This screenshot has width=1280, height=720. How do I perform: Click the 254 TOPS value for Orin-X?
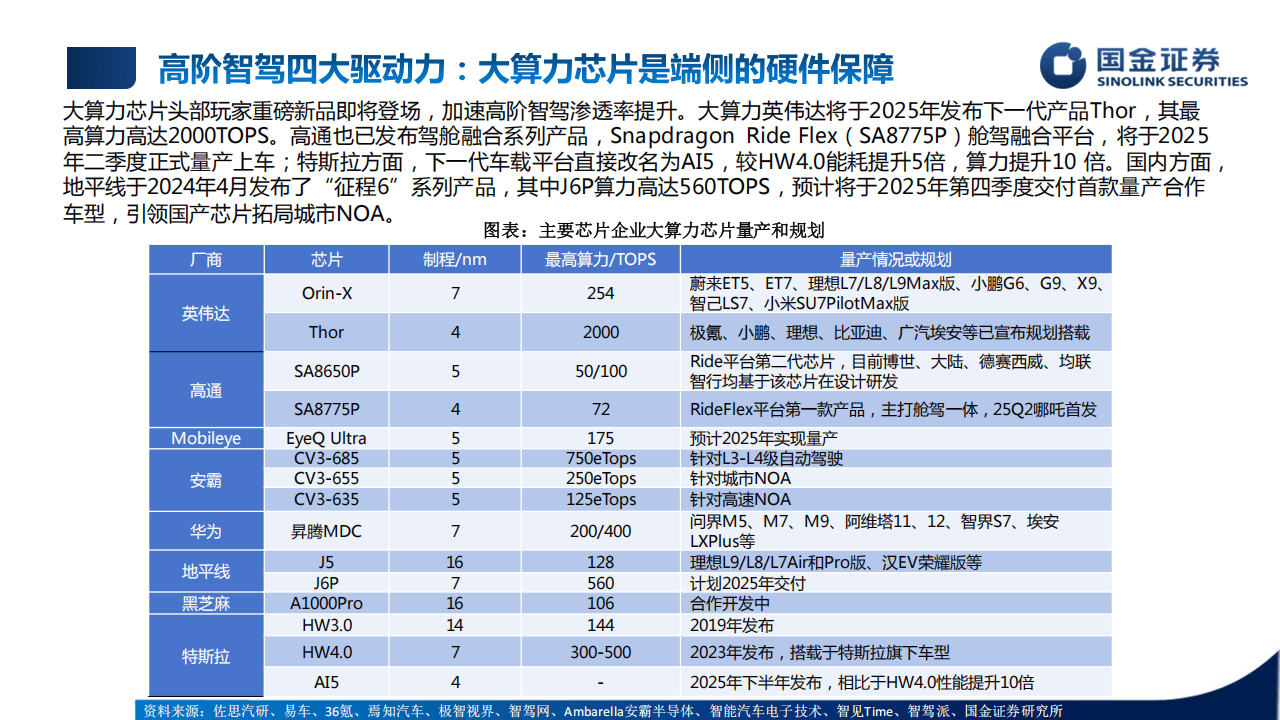click(x=601, y=294)
